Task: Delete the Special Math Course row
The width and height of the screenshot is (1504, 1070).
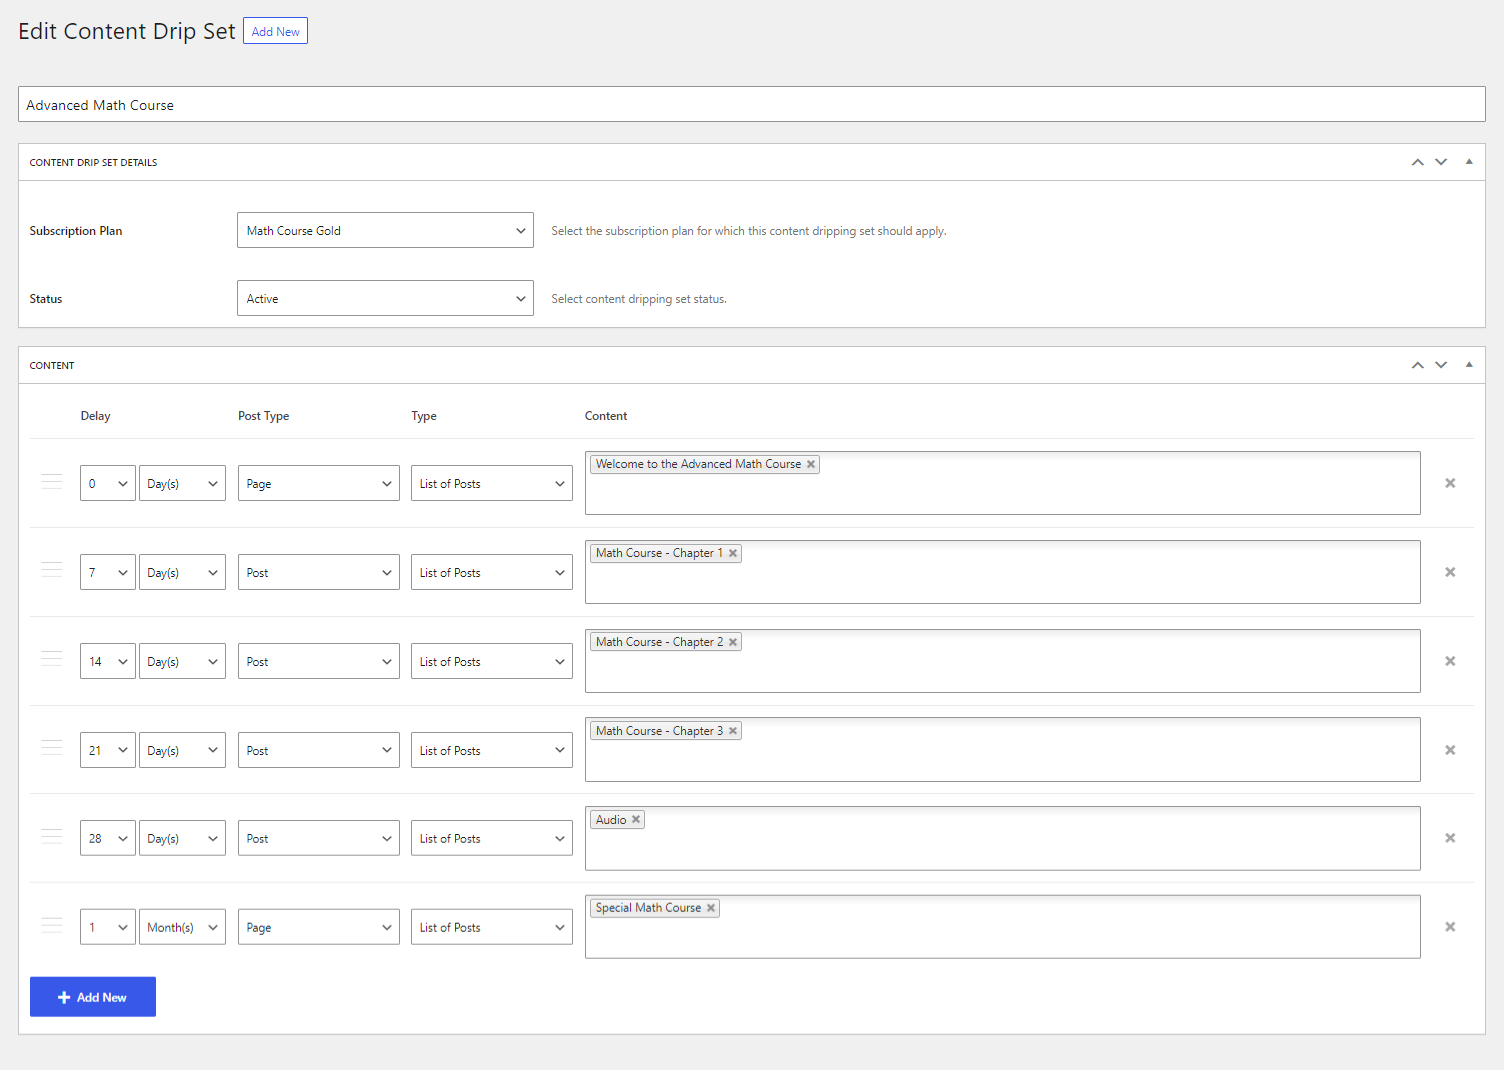Action: tap(1450, 927)
